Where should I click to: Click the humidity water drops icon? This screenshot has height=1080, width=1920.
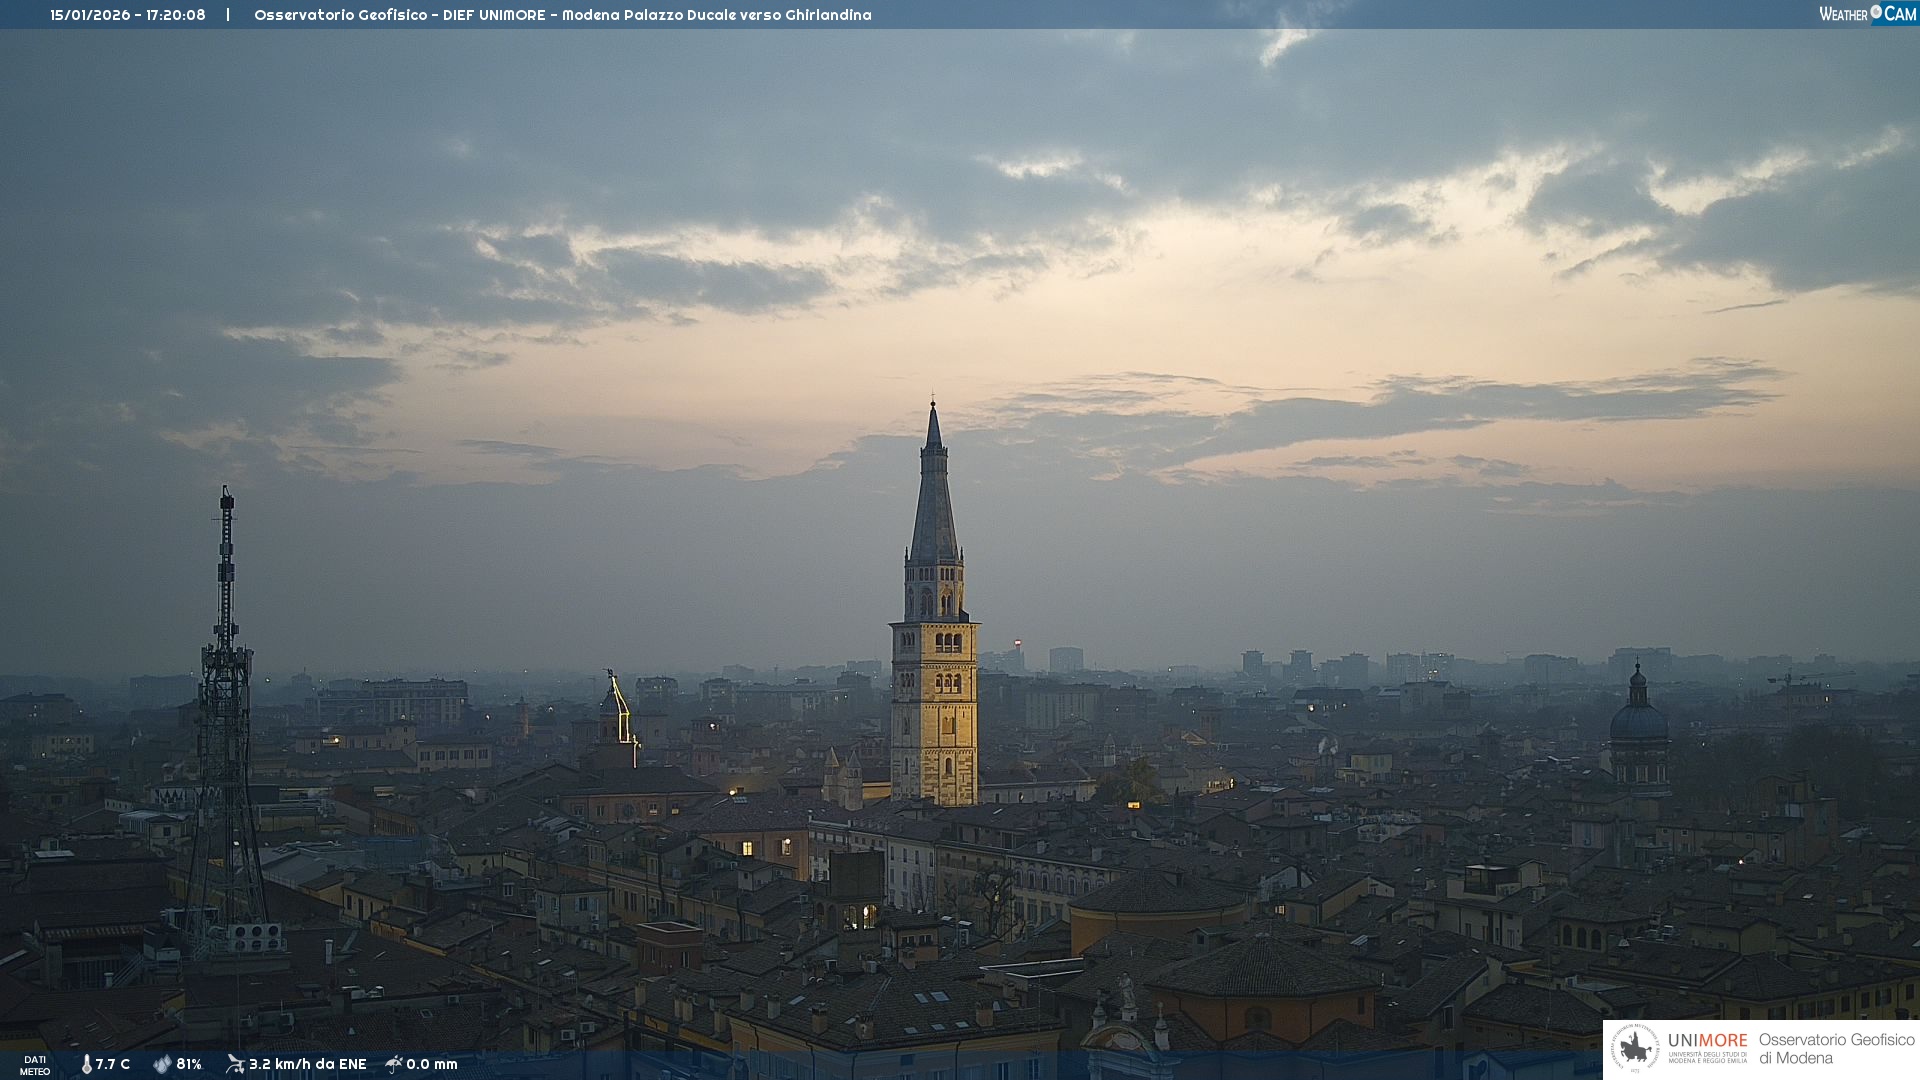point(162,1064)
